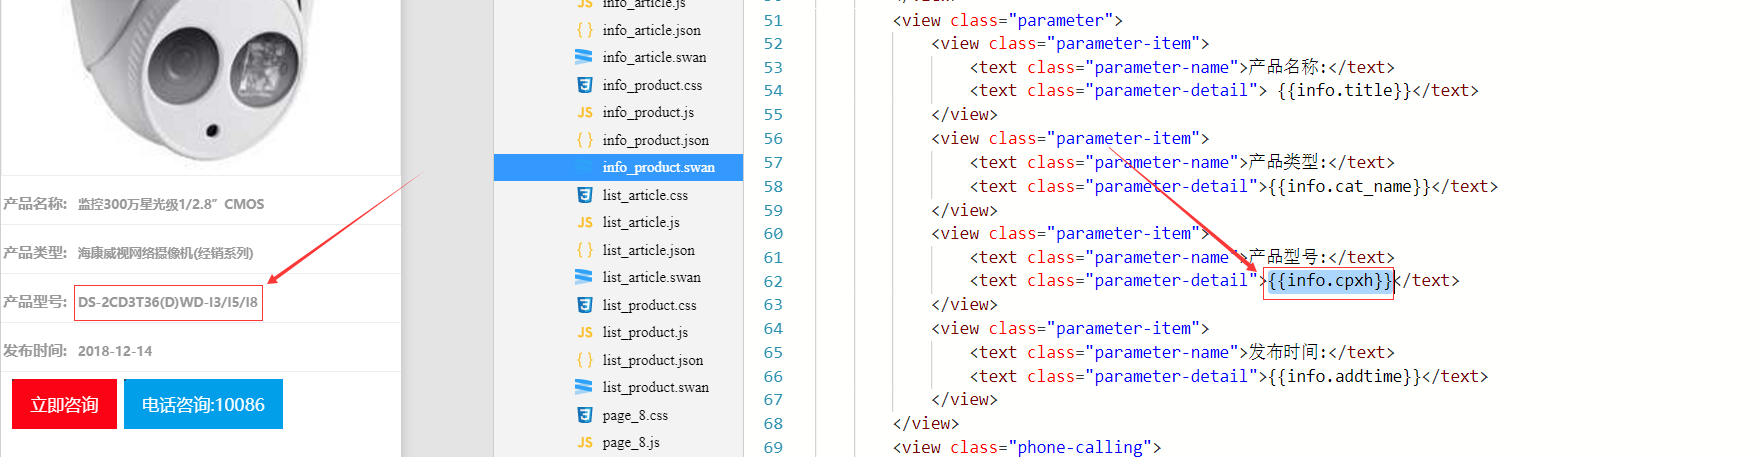Screen dimensions: 1757x457
Task: Click the CSS icon next to info_product.css
Action: (584, 85)
